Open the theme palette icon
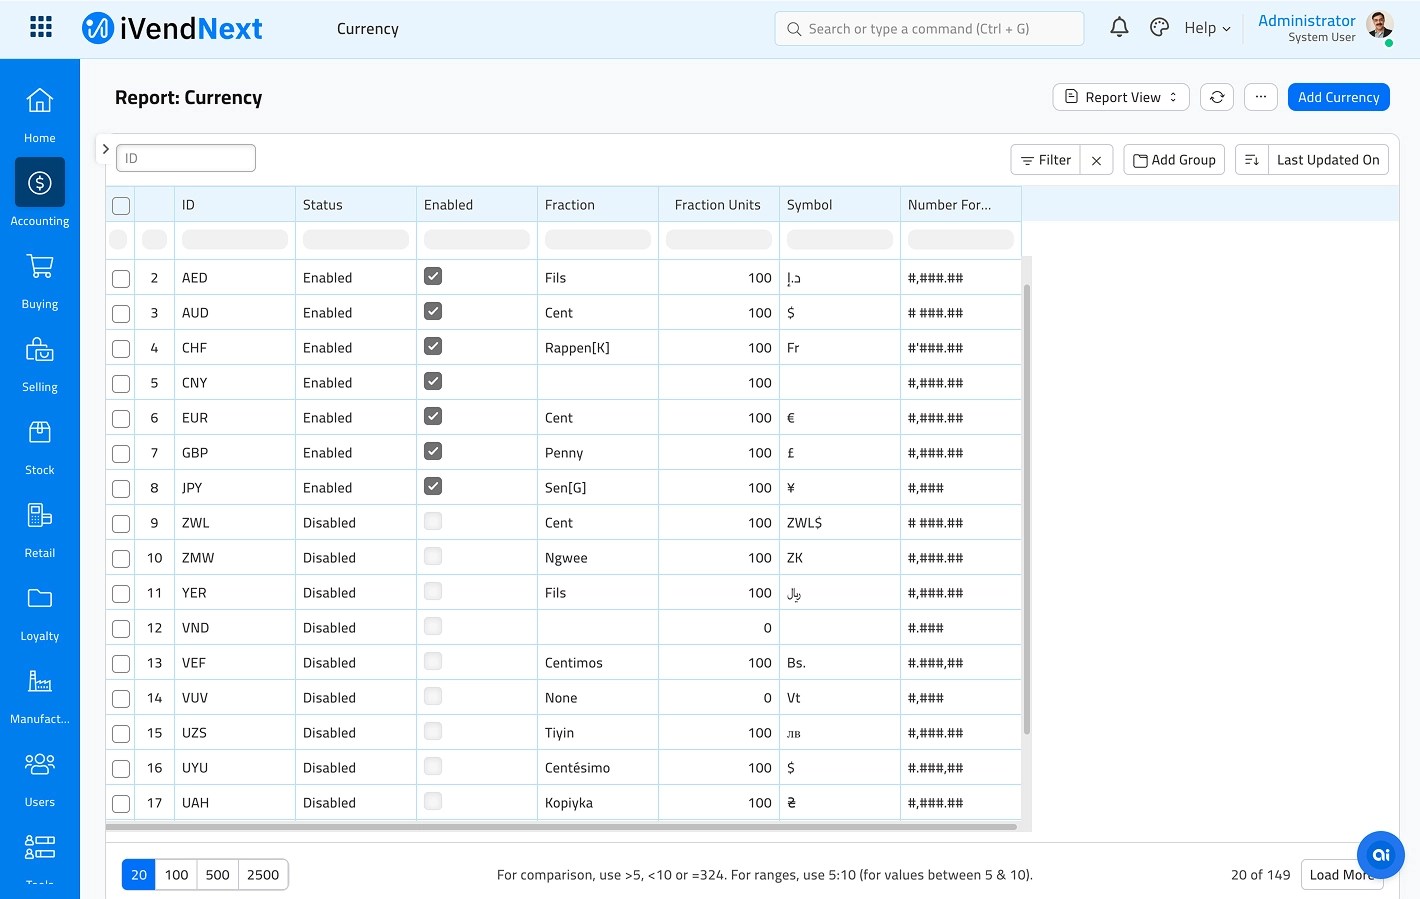Viewport: 1420px width, 899px height. click(x=1159, y=28)
